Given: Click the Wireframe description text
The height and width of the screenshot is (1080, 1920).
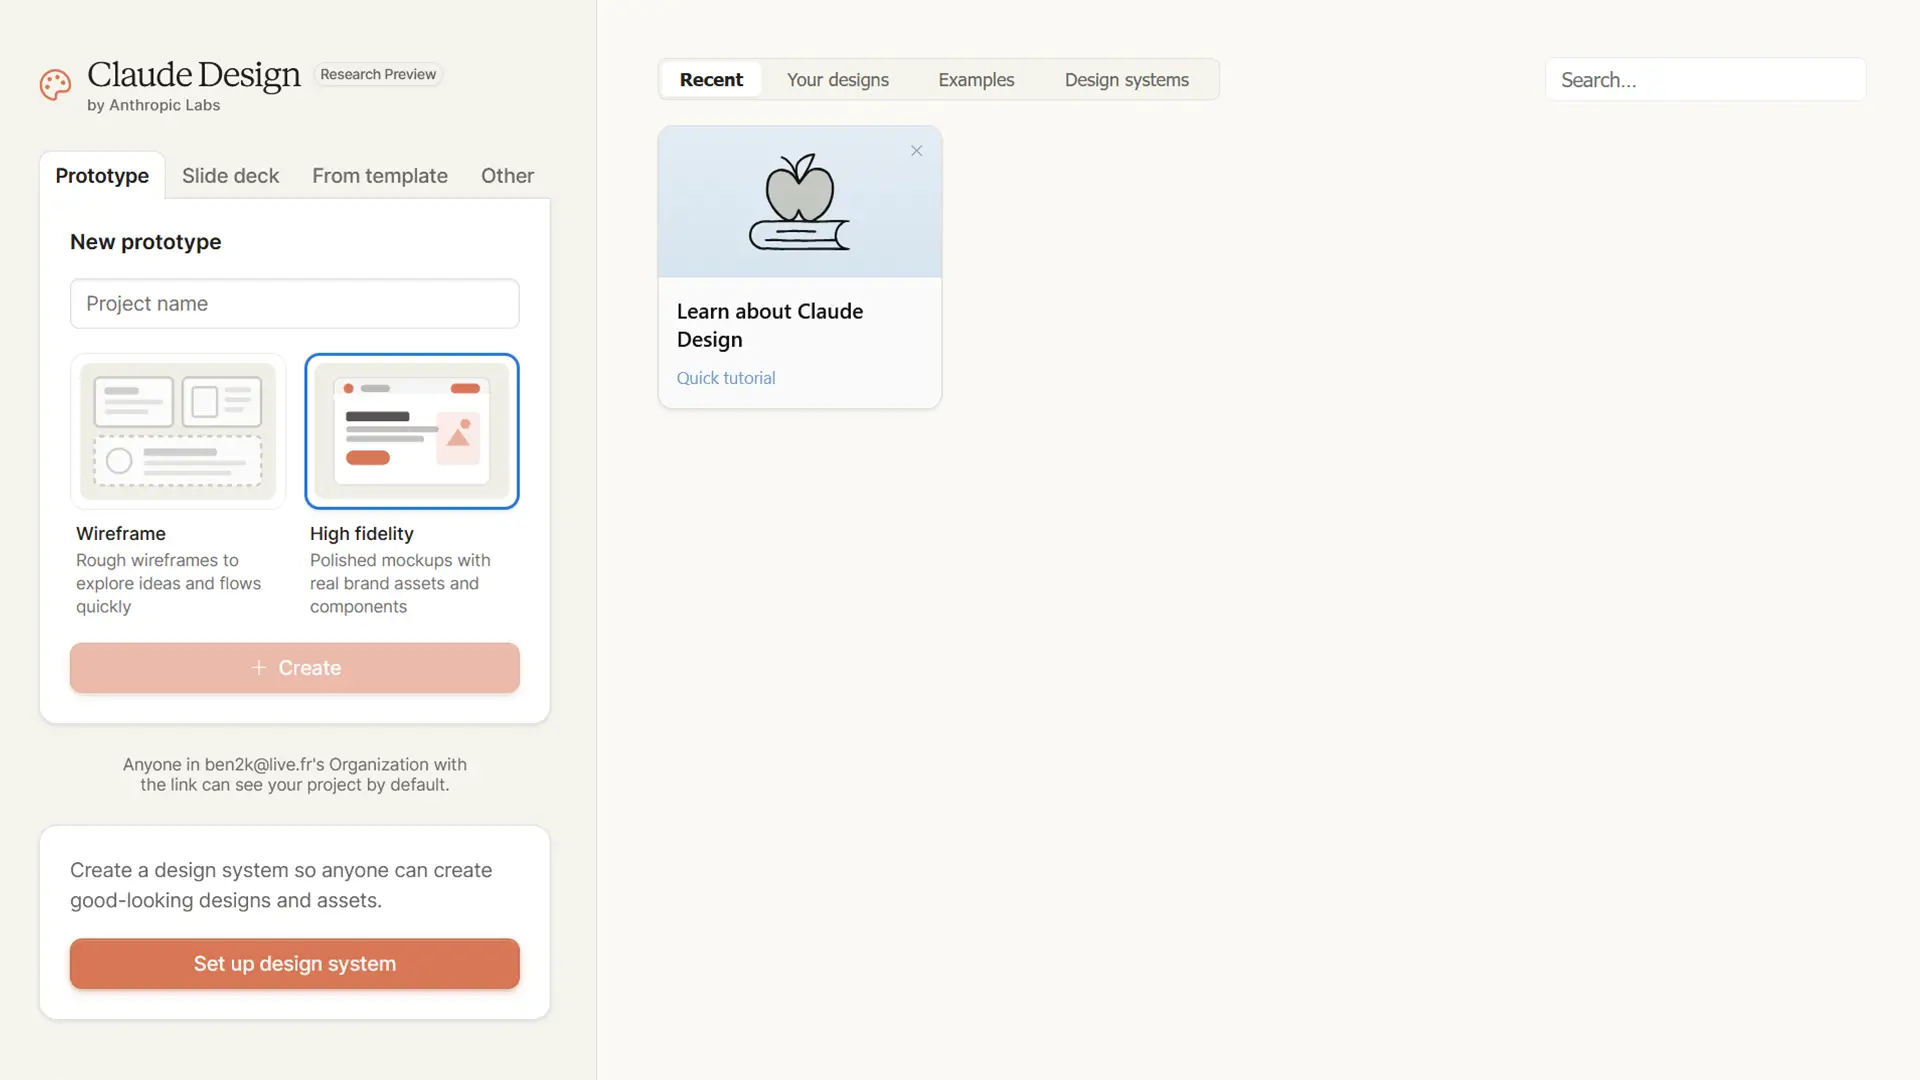Looking at the screenshot, I should 168,584.
